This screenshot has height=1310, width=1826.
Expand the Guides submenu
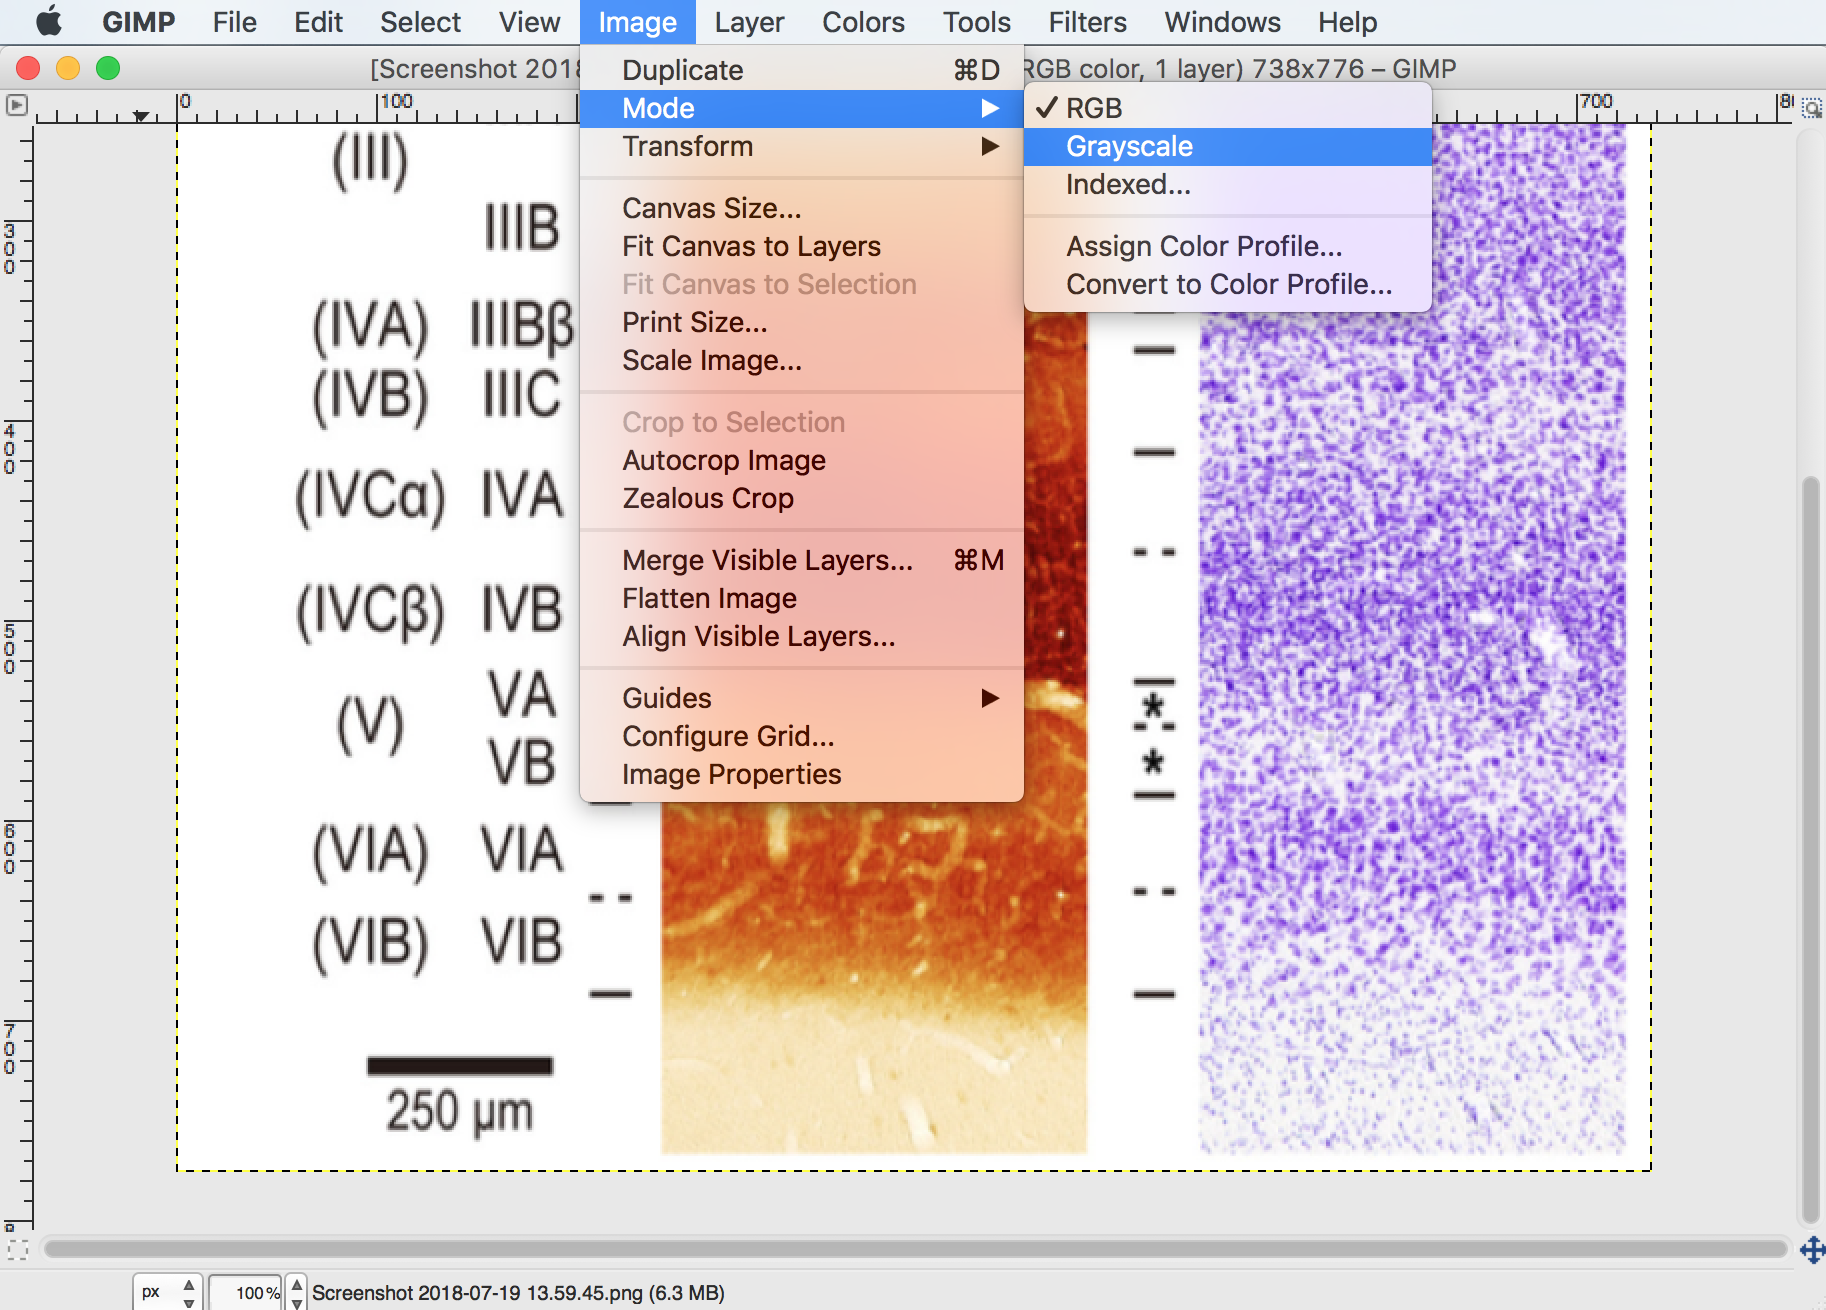point(666,697)
